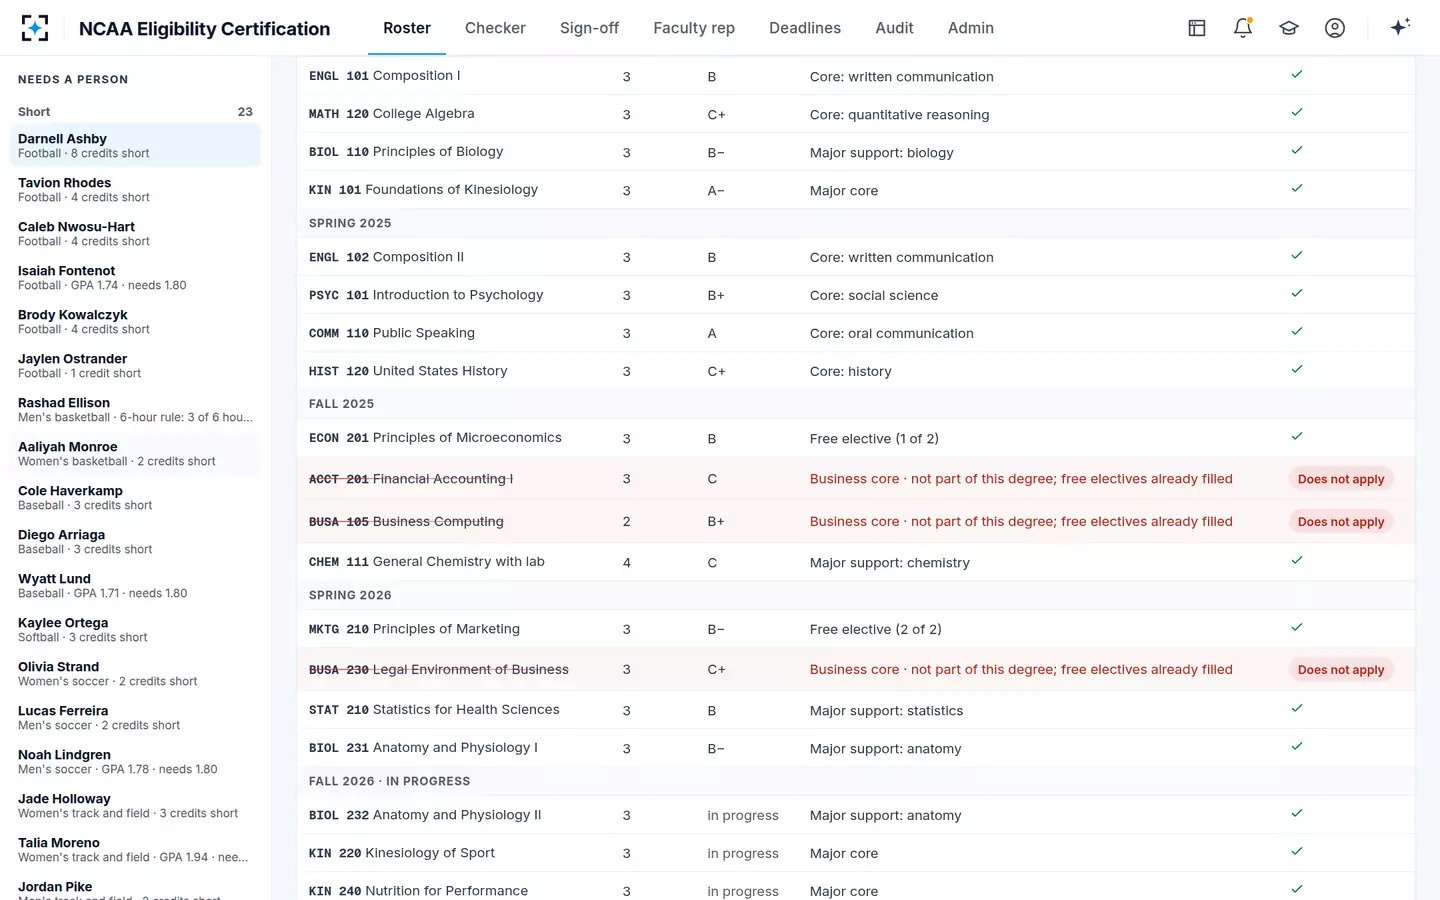
Task: Open the notifications bell
Action: coord(1243,28)
